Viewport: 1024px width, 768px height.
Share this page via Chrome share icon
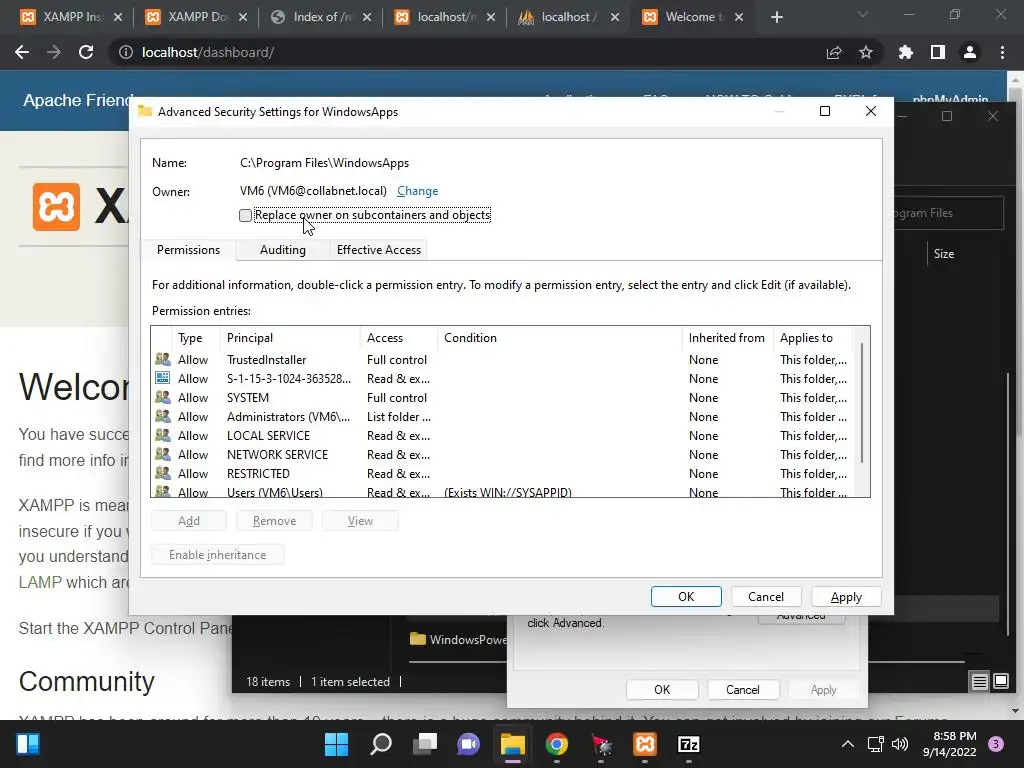(x=834, y=52)
